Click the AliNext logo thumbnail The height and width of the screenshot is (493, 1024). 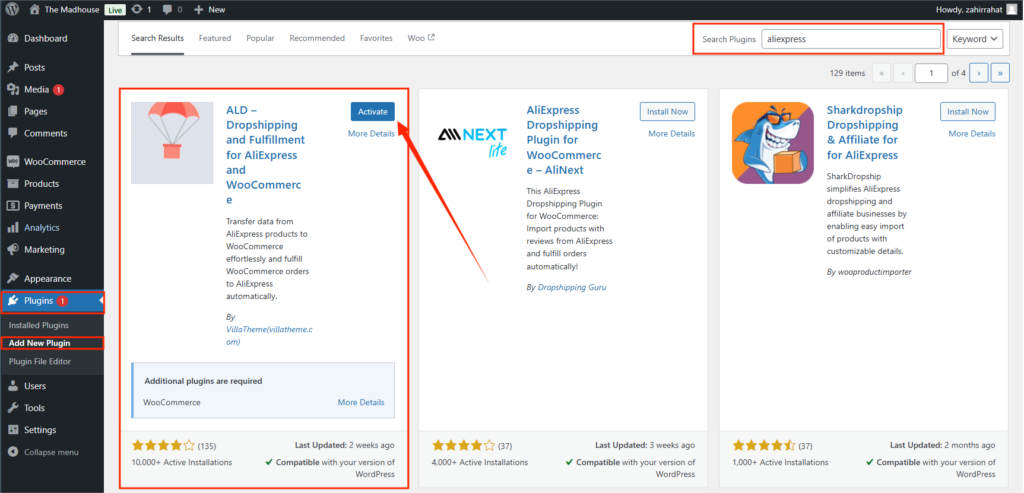coord(472,143)
